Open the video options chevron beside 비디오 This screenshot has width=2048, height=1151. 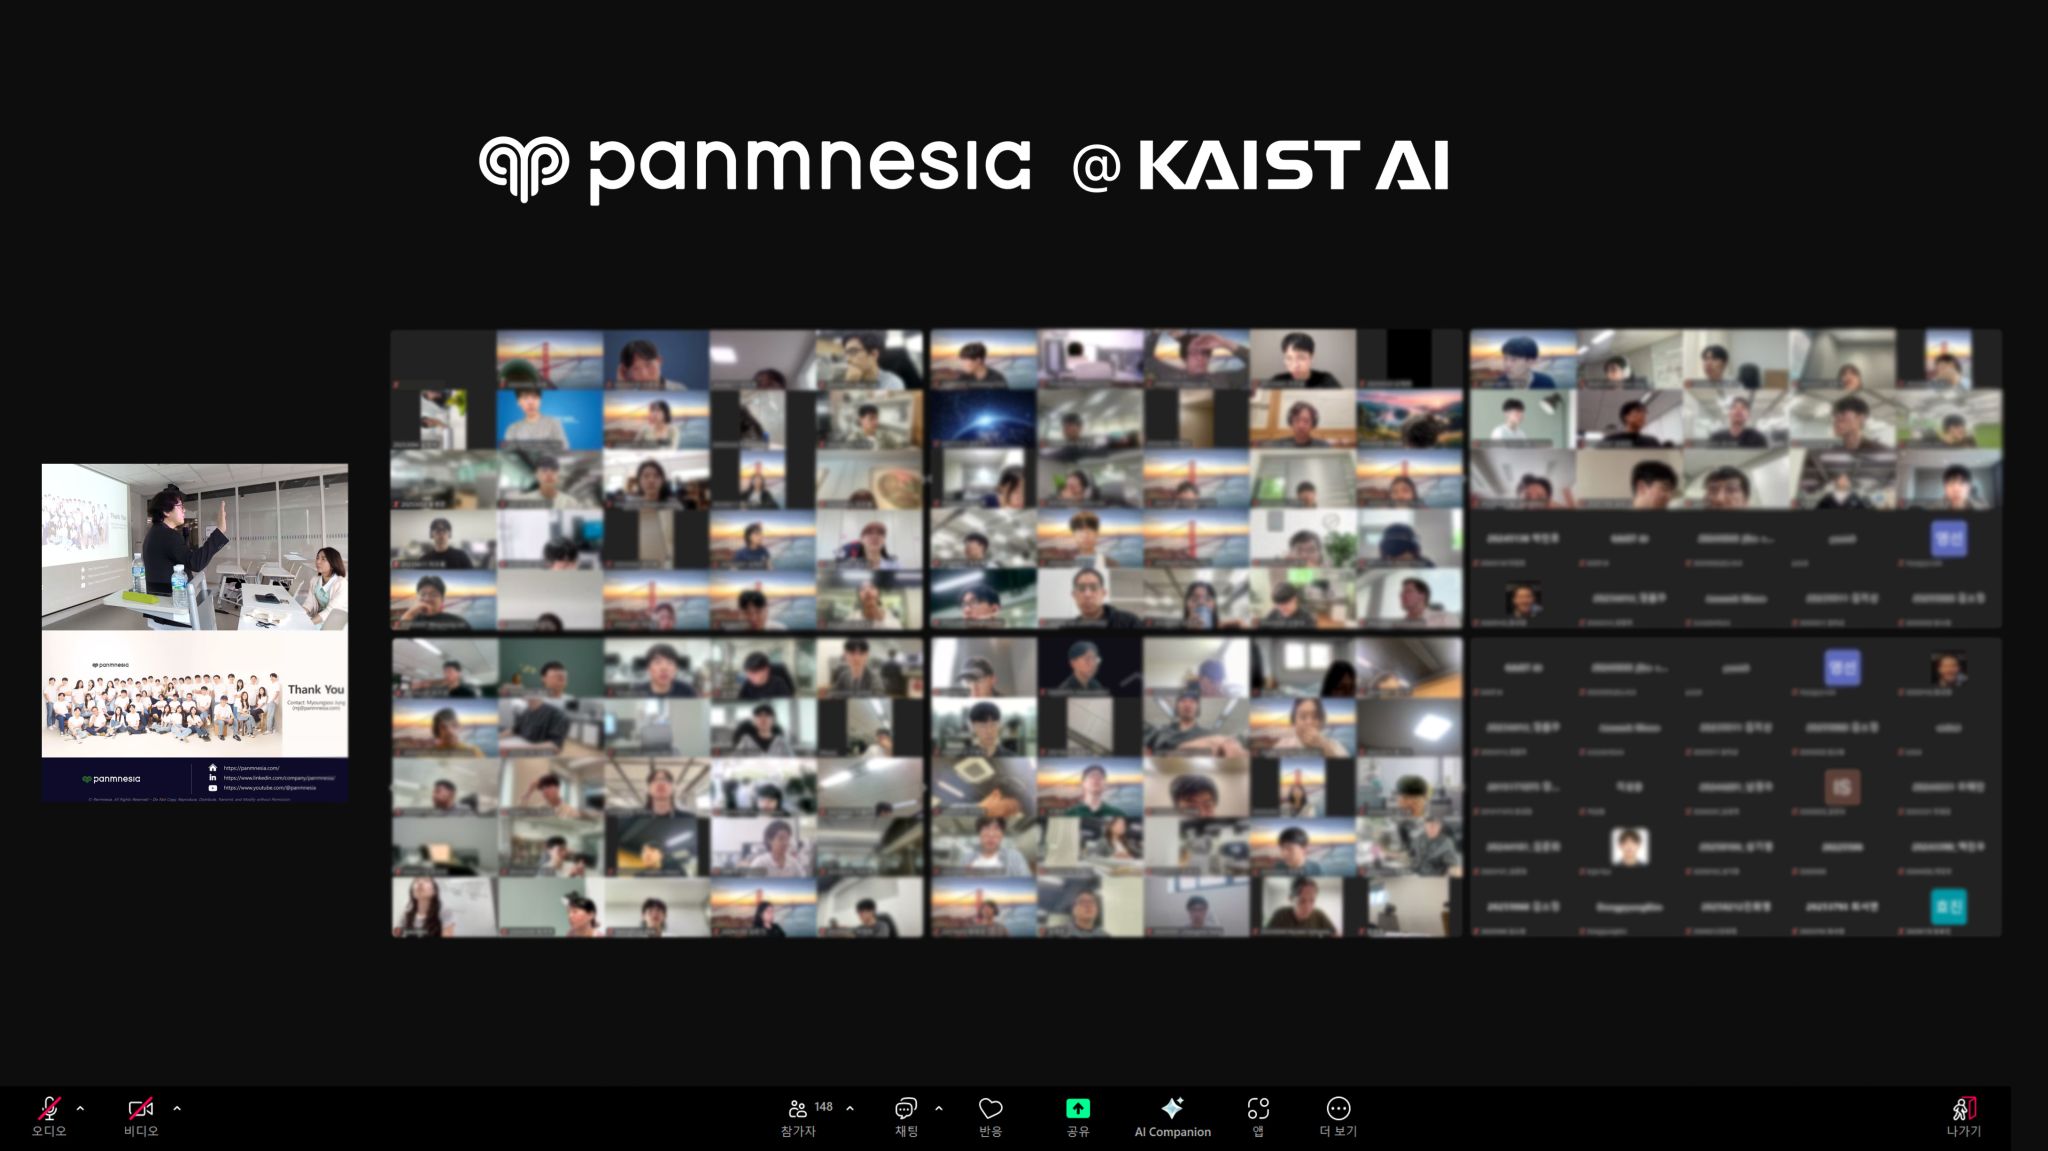[x=177, y=1108]
